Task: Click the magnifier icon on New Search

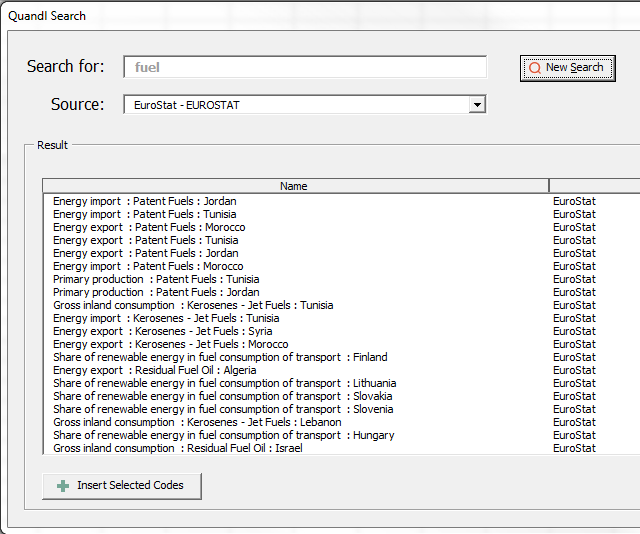Action: click(x=535, y=68)
